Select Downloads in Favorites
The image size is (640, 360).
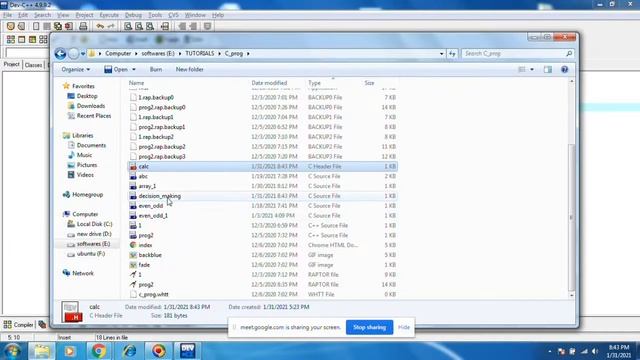91,106
